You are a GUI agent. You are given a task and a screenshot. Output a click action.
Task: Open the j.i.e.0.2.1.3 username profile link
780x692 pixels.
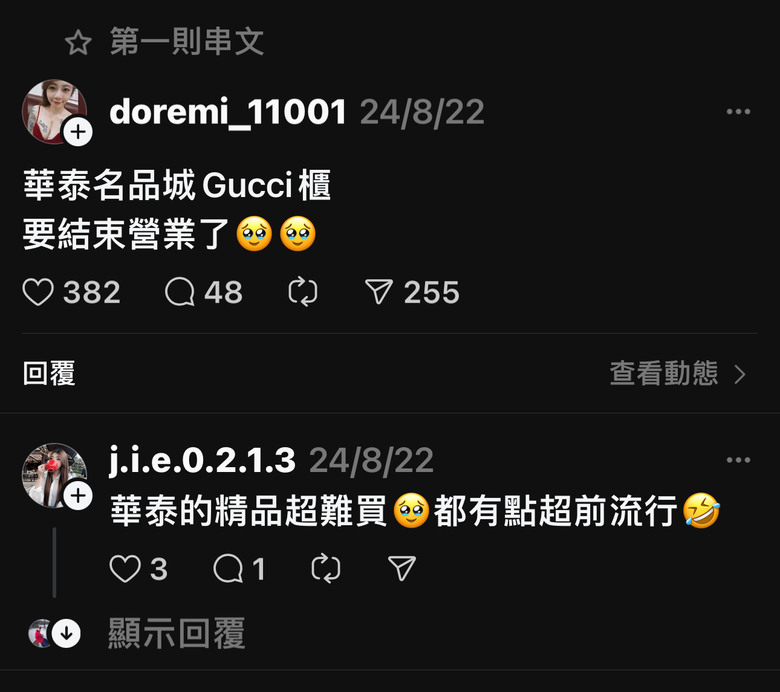point(202,461)
